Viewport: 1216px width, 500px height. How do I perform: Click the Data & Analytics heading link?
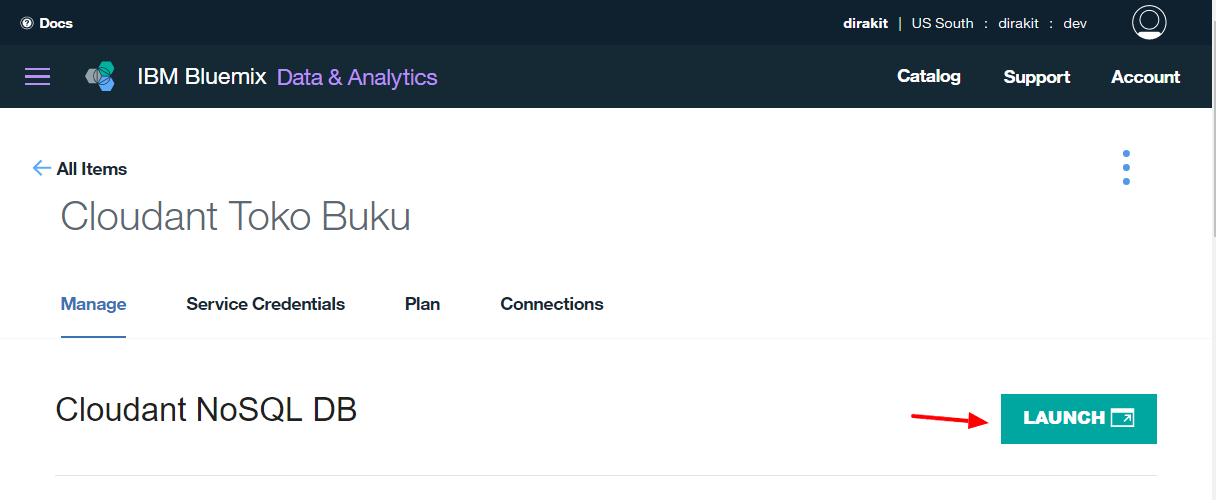point(357,77)
